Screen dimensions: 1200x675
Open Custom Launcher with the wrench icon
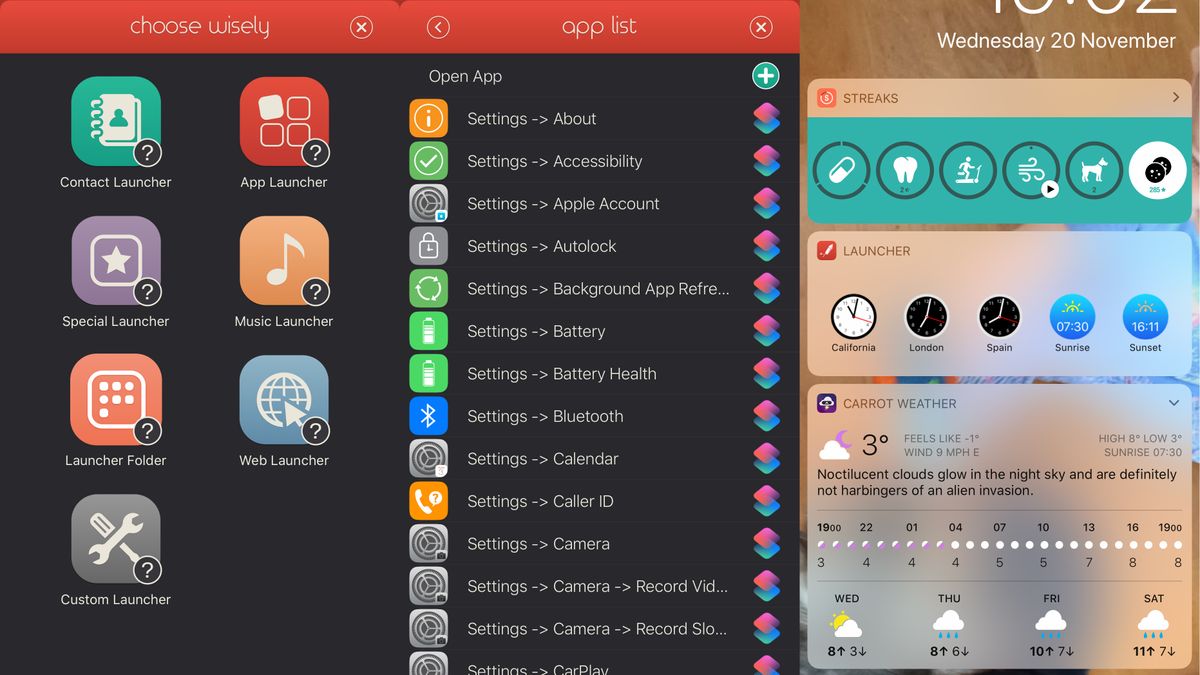(115, 539)
